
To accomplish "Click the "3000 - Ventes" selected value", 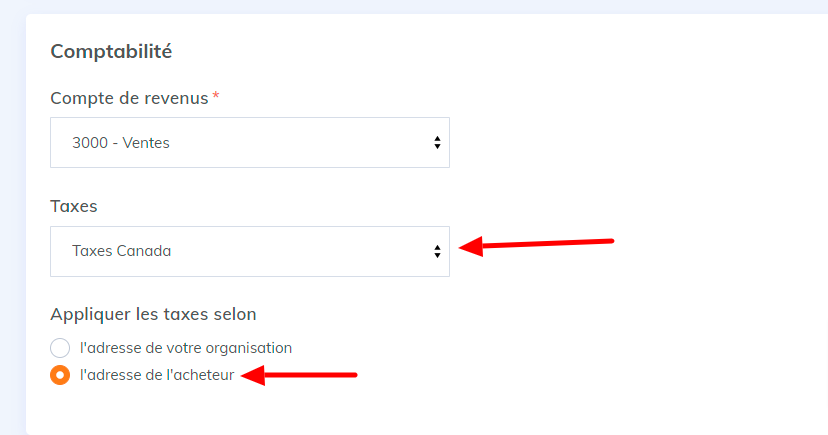I will (121, 143).
